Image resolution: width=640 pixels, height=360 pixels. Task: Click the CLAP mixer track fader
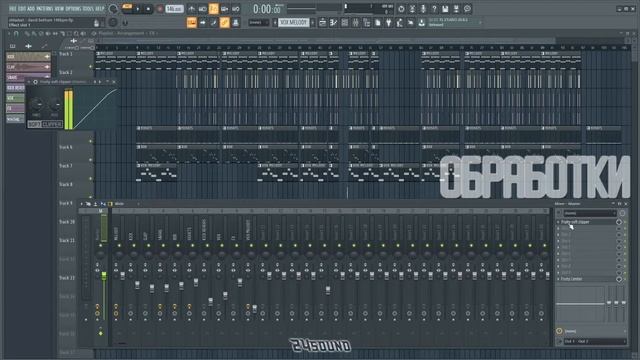coord(152,288)
